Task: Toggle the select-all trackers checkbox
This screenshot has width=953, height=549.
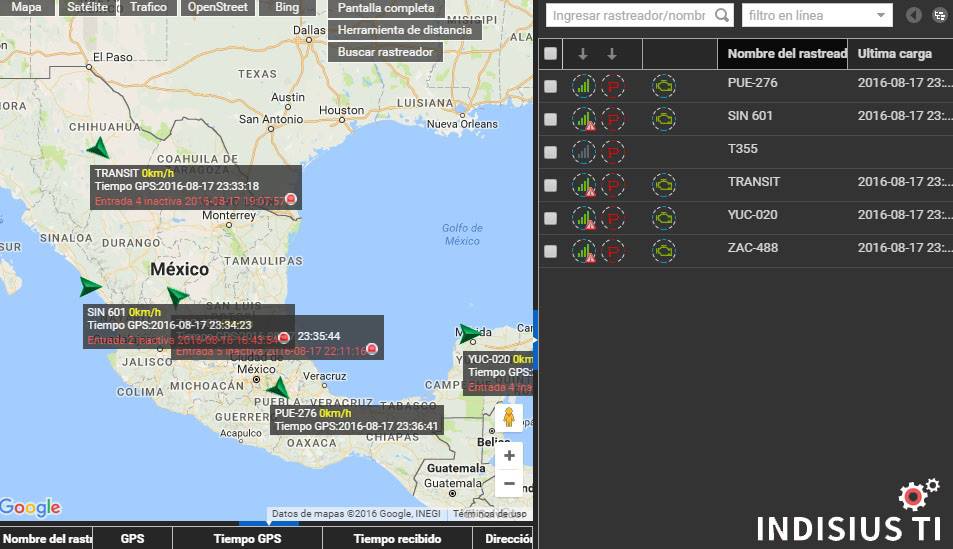Action: click(x=551, y=54)
